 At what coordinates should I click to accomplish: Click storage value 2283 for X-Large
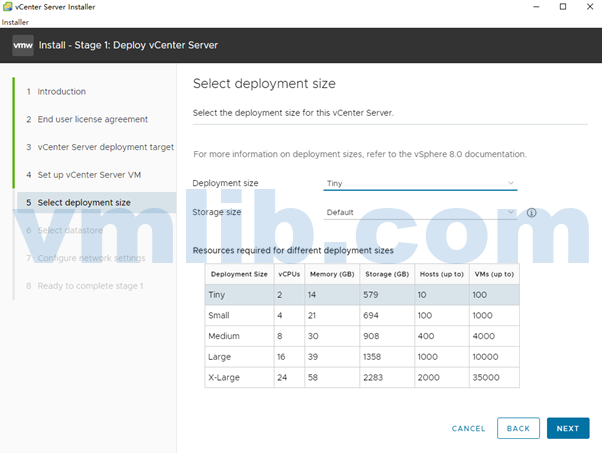(373, 377)
